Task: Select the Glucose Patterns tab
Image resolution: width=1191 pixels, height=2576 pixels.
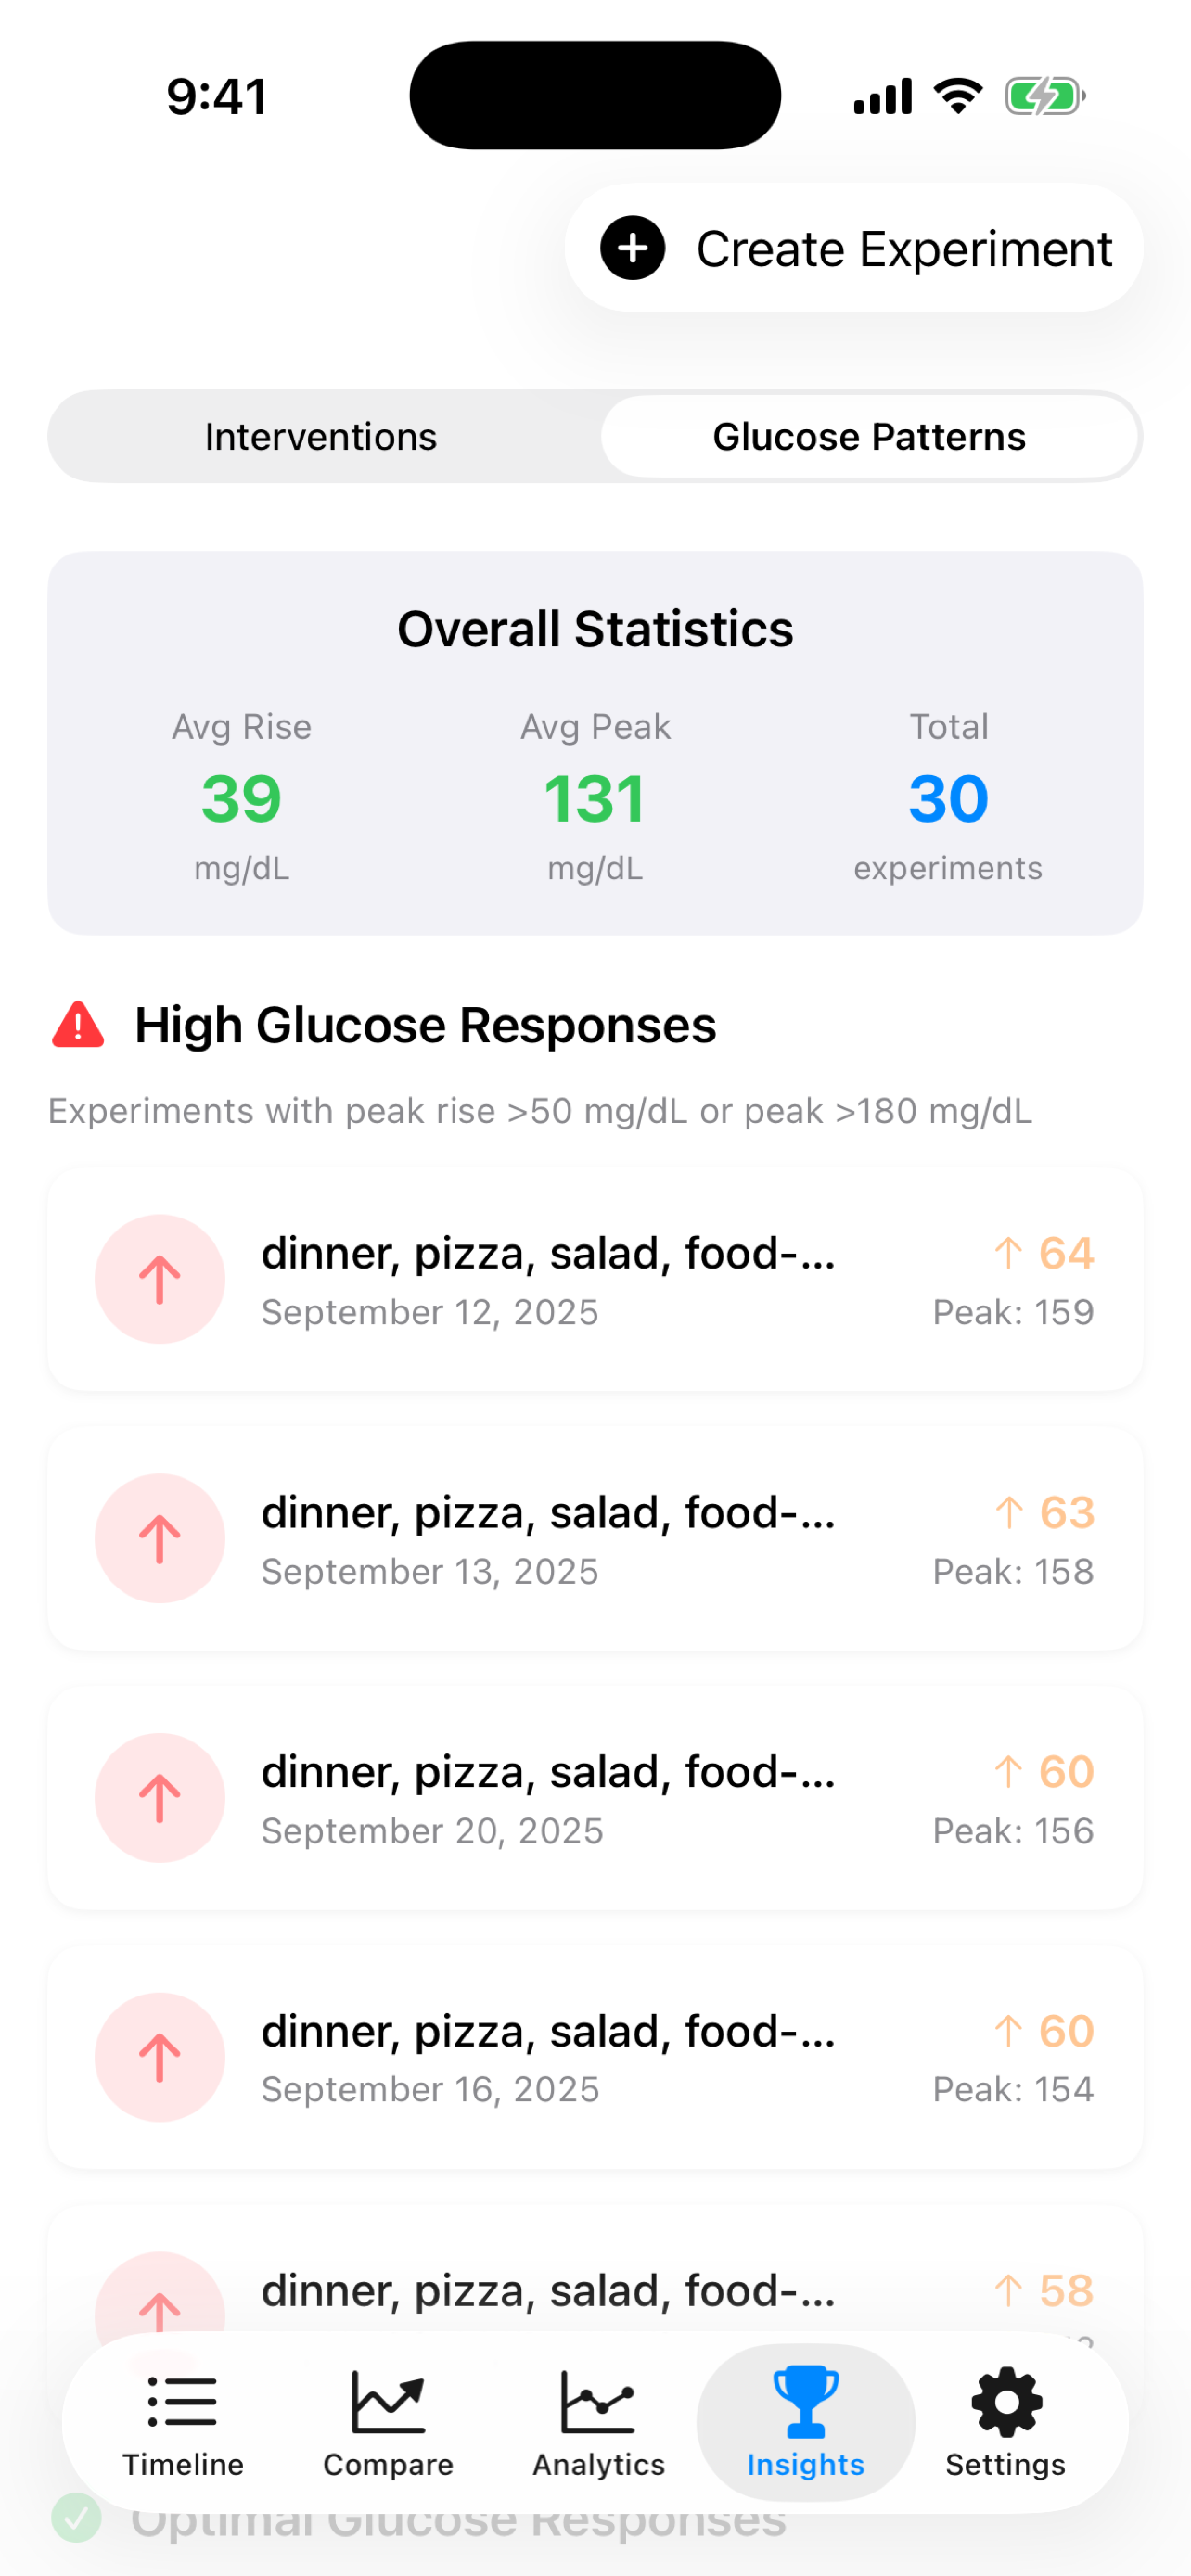Action: 869,437
